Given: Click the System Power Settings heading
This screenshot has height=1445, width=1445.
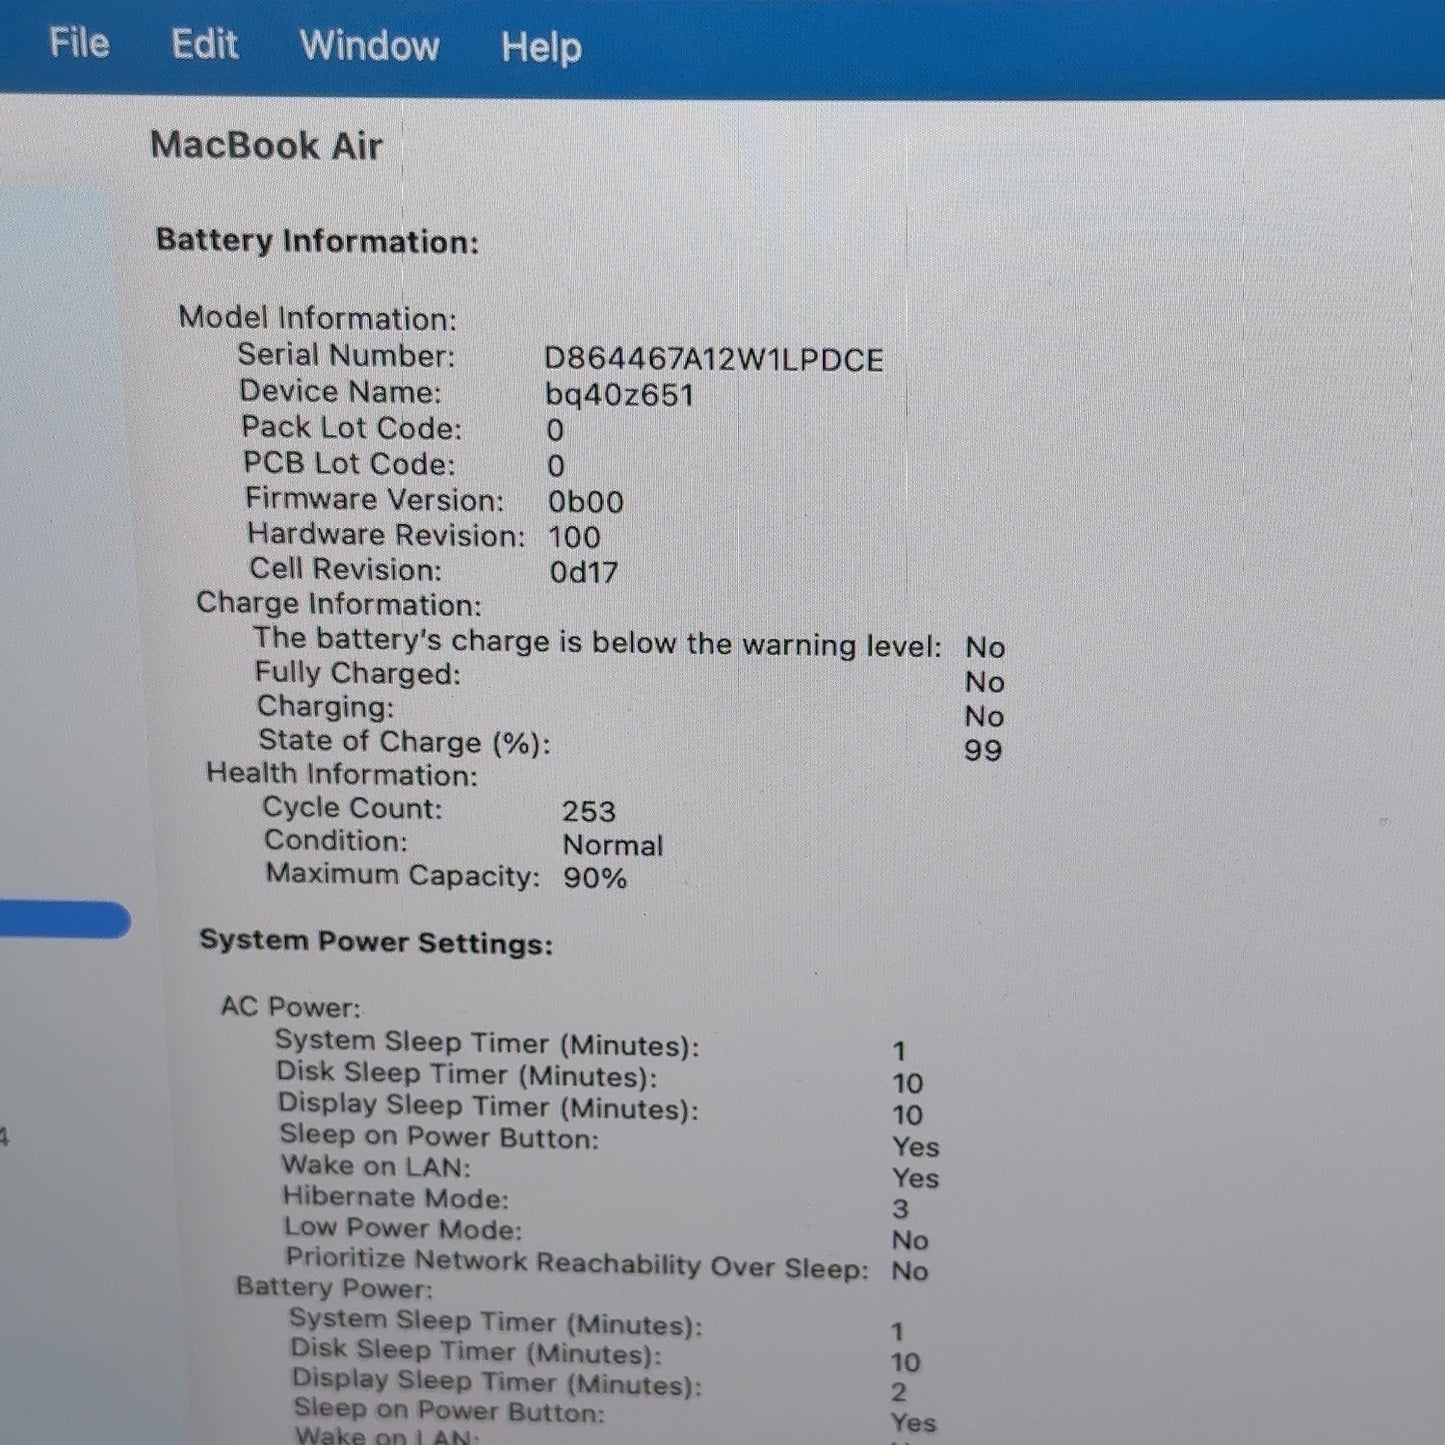Looking at the screenshot, I should tap(376, 942).
